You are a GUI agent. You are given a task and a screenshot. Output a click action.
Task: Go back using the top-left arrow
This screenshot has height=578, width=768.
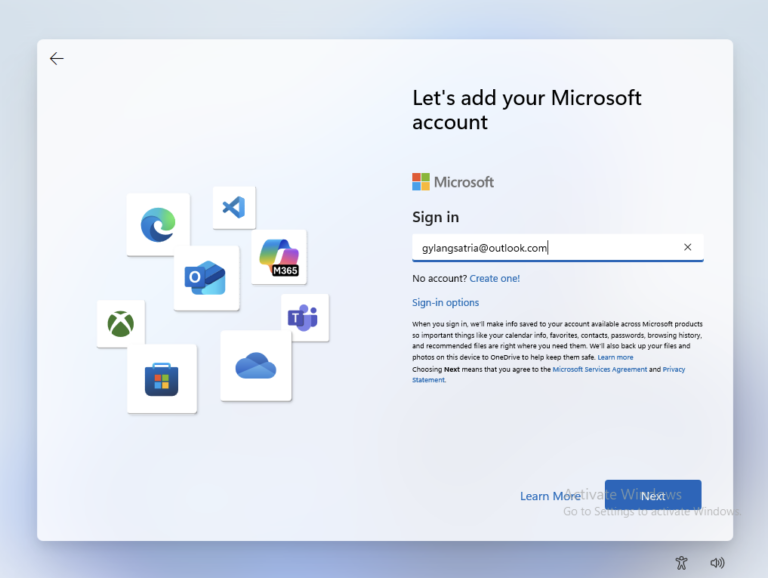click(x=57, y=59)
